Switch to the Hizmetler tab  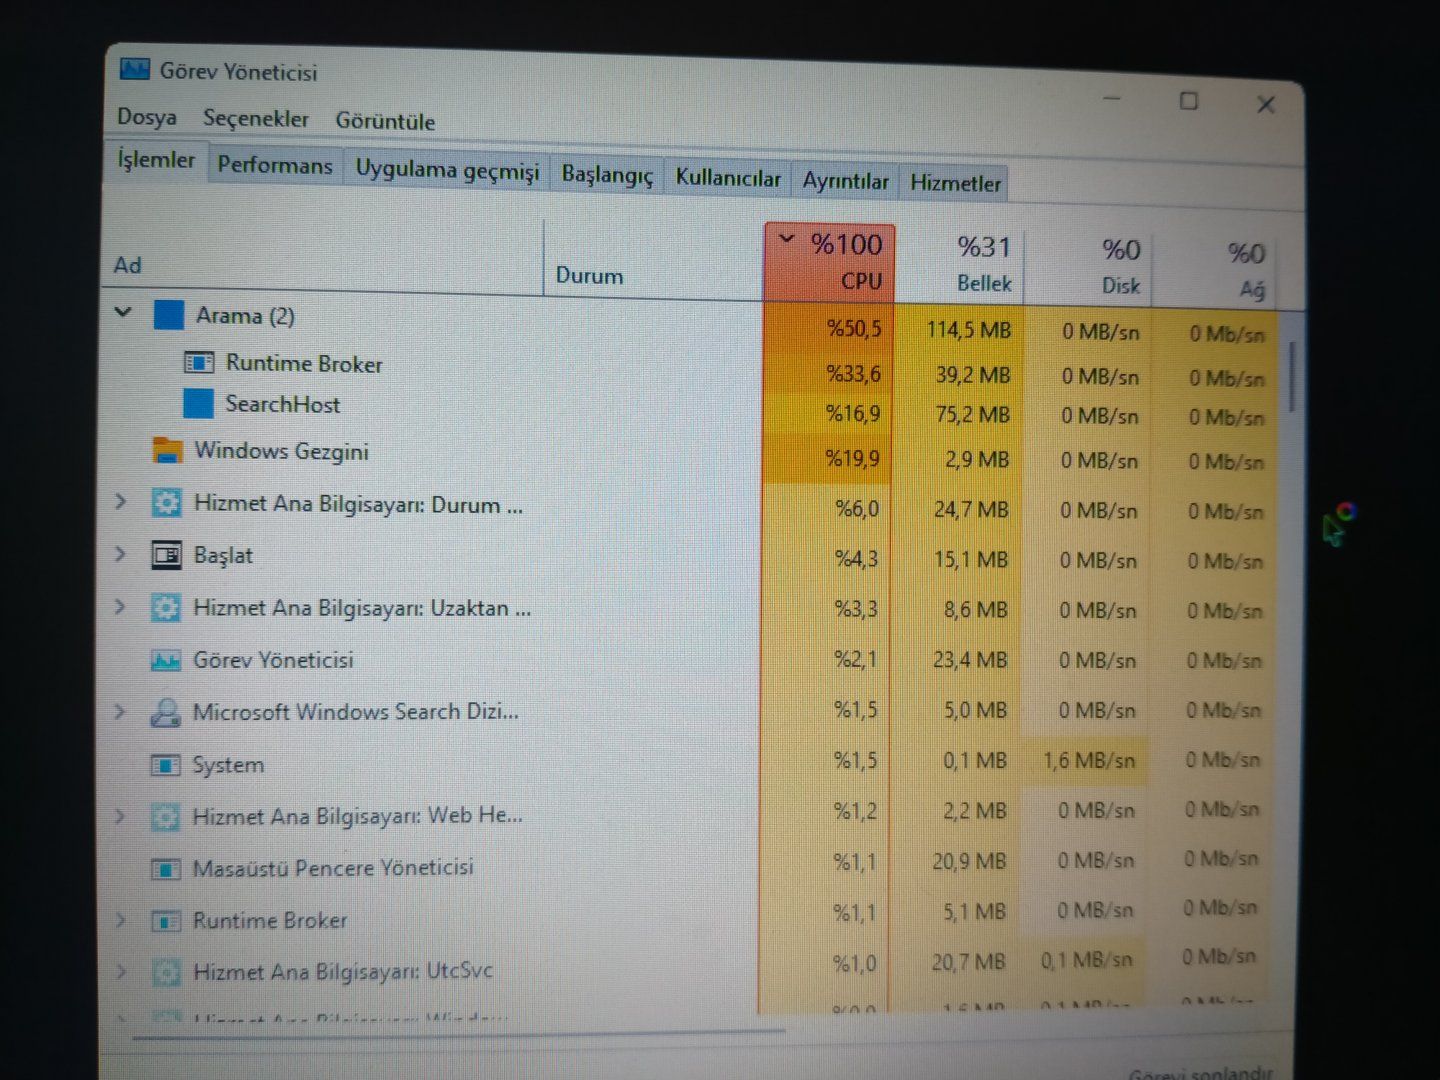coord(955,183)
